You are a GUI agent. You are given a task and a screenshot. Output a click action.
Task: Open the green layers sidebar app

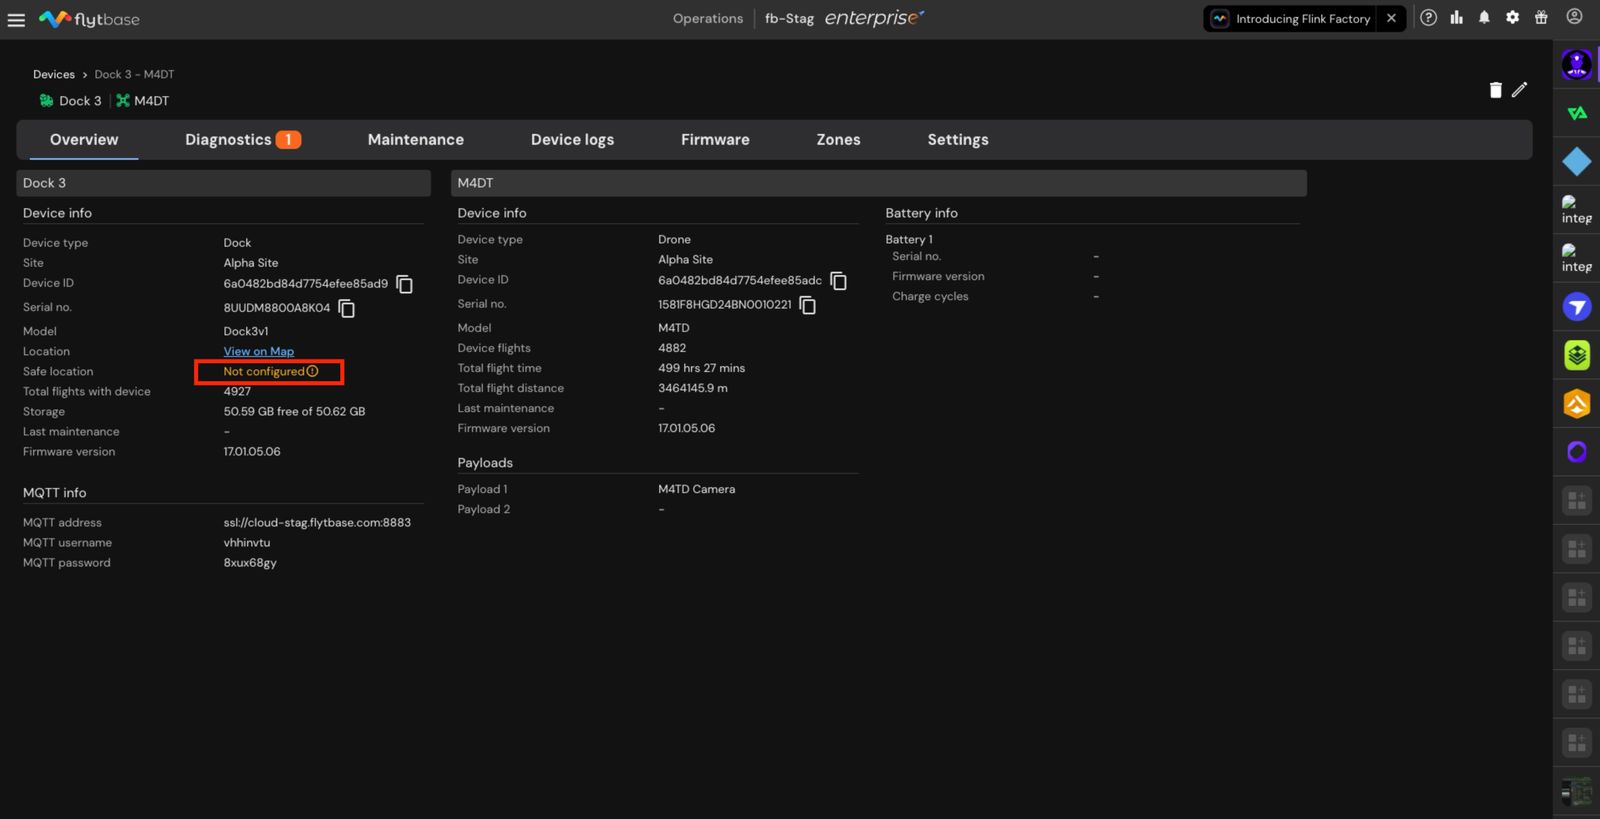point(1577,355)
